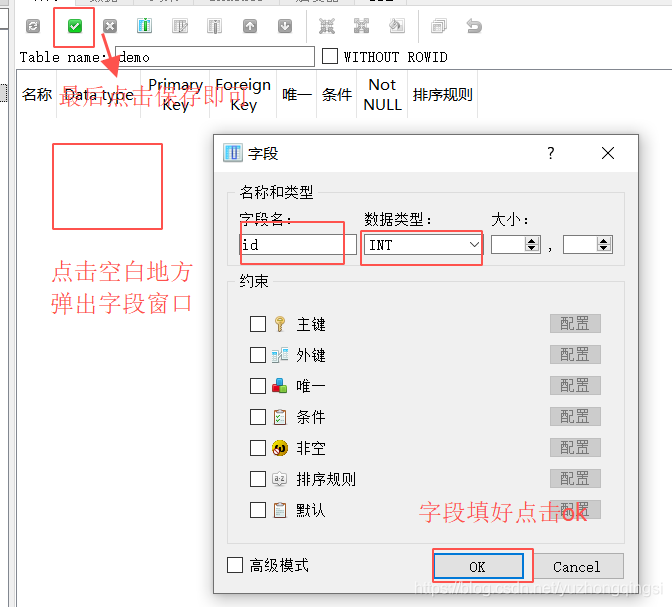Focus the 字段名 field containing id
The height and width of the screenshot is (607, 672).
pos(298,245)
